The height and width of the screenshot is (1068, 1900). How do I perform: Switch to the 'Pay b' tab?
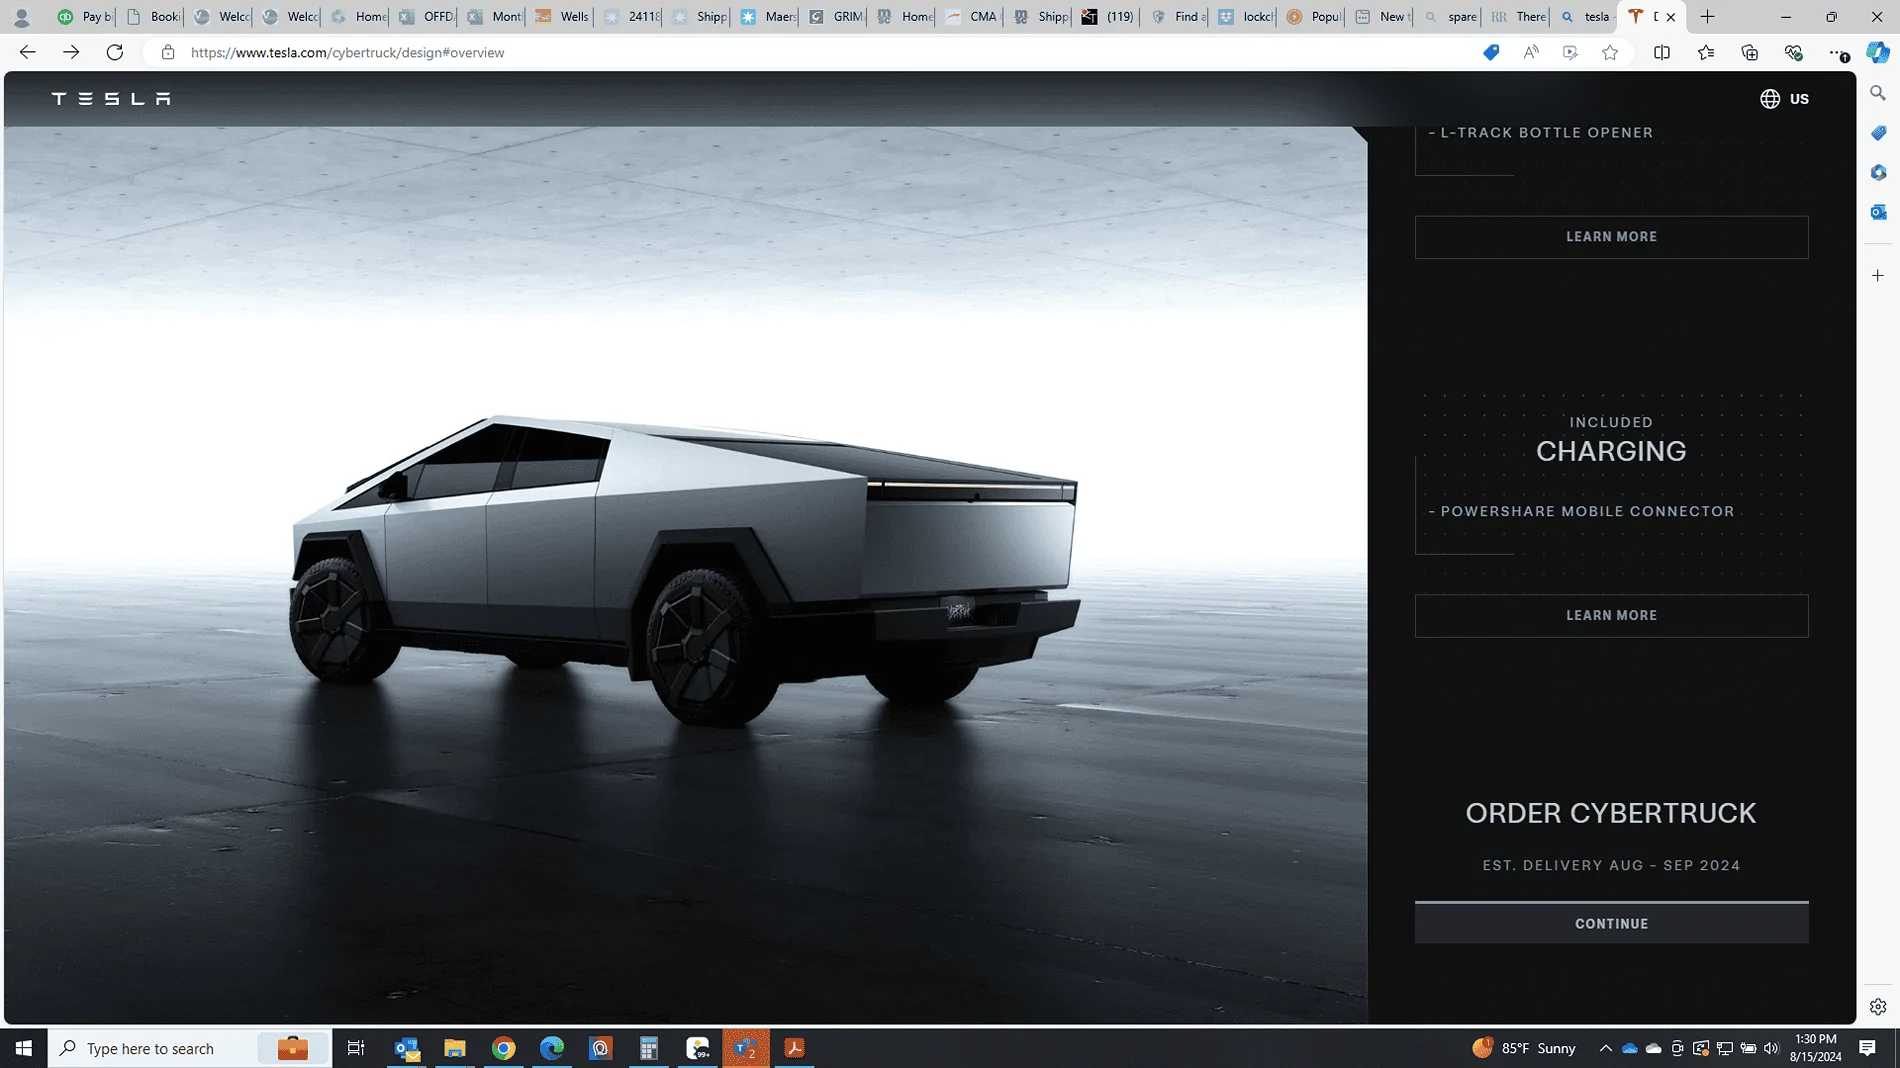(84, 17)
